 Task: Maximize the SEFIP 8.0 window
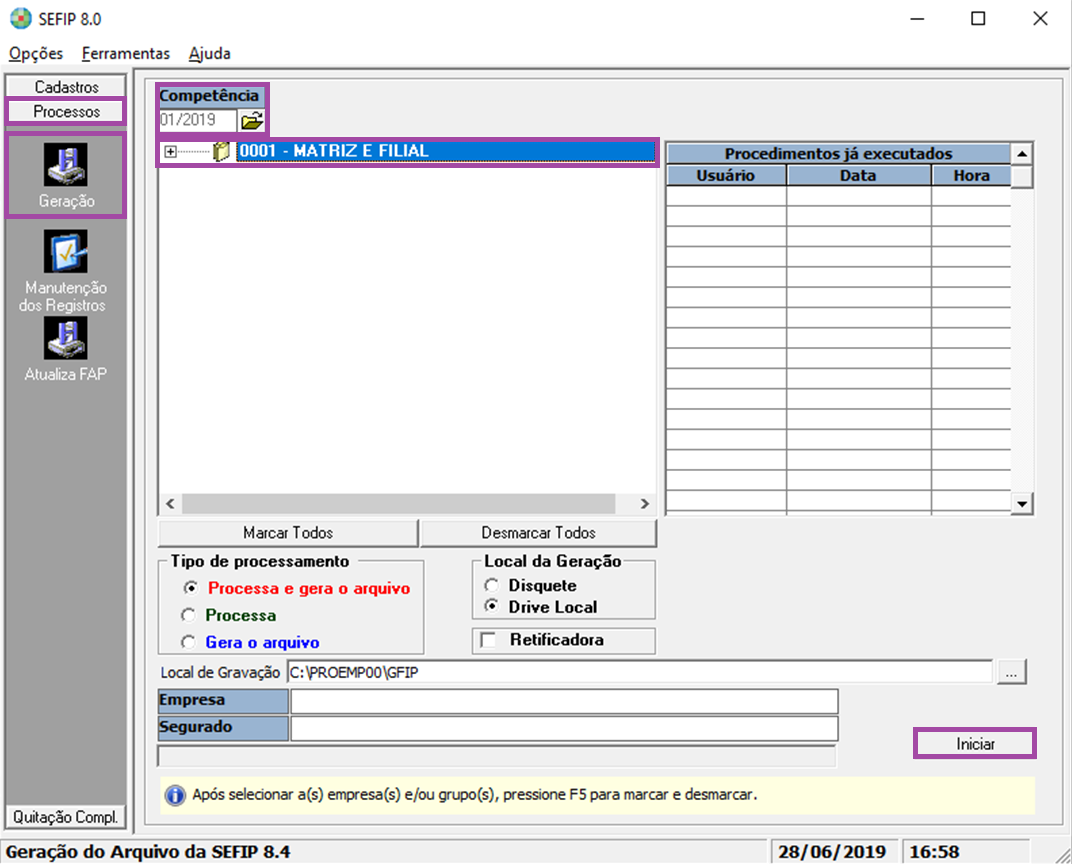pyautogui.click(x=978, y=18)
